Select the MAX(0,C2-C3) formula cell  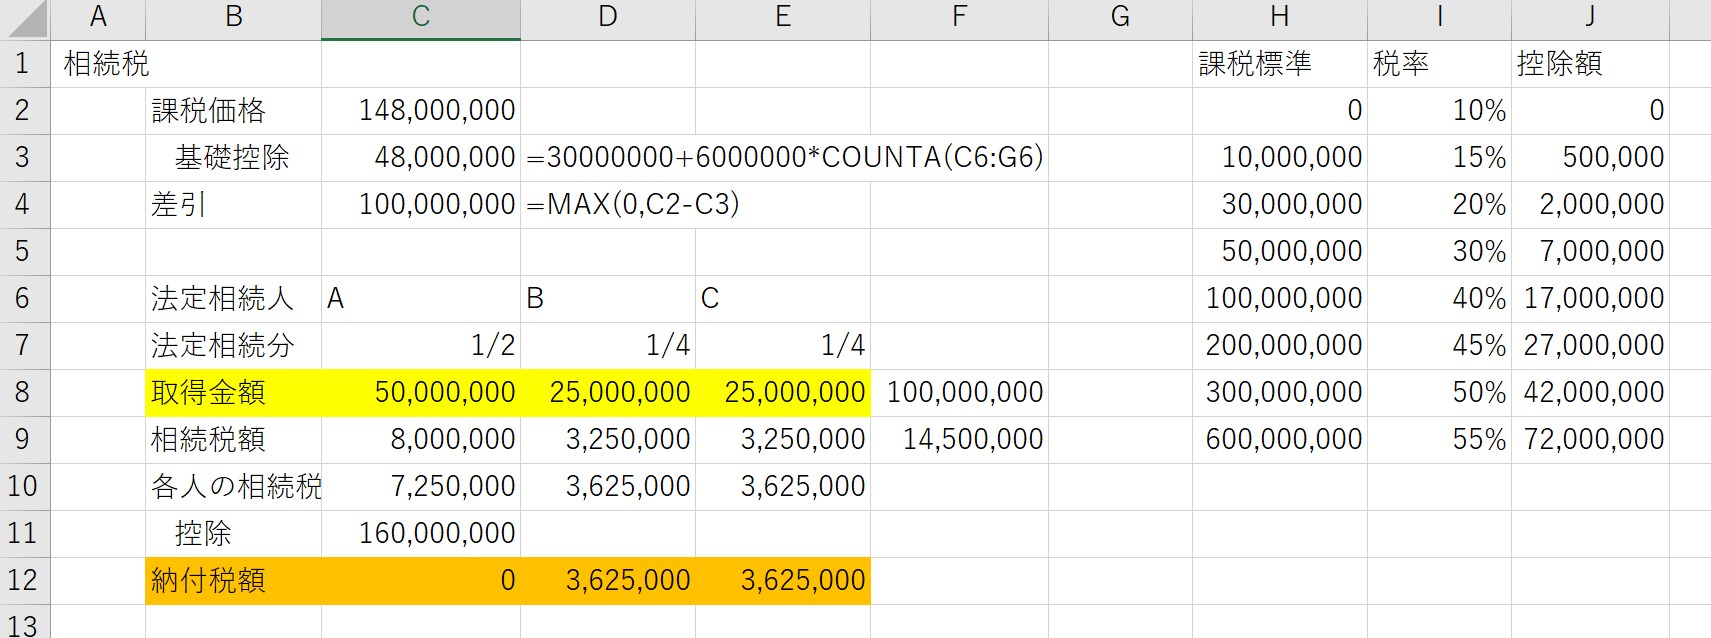(607, 204)
